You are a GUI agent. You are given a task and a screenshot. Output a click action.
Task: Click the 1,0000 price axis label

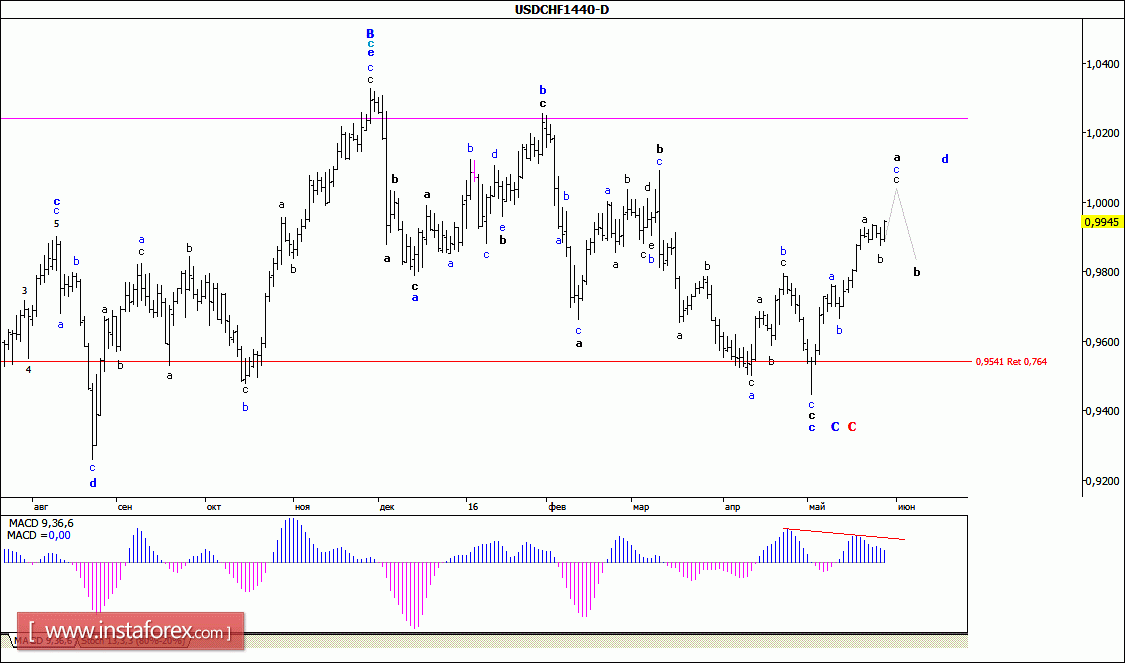[1103, 203]
